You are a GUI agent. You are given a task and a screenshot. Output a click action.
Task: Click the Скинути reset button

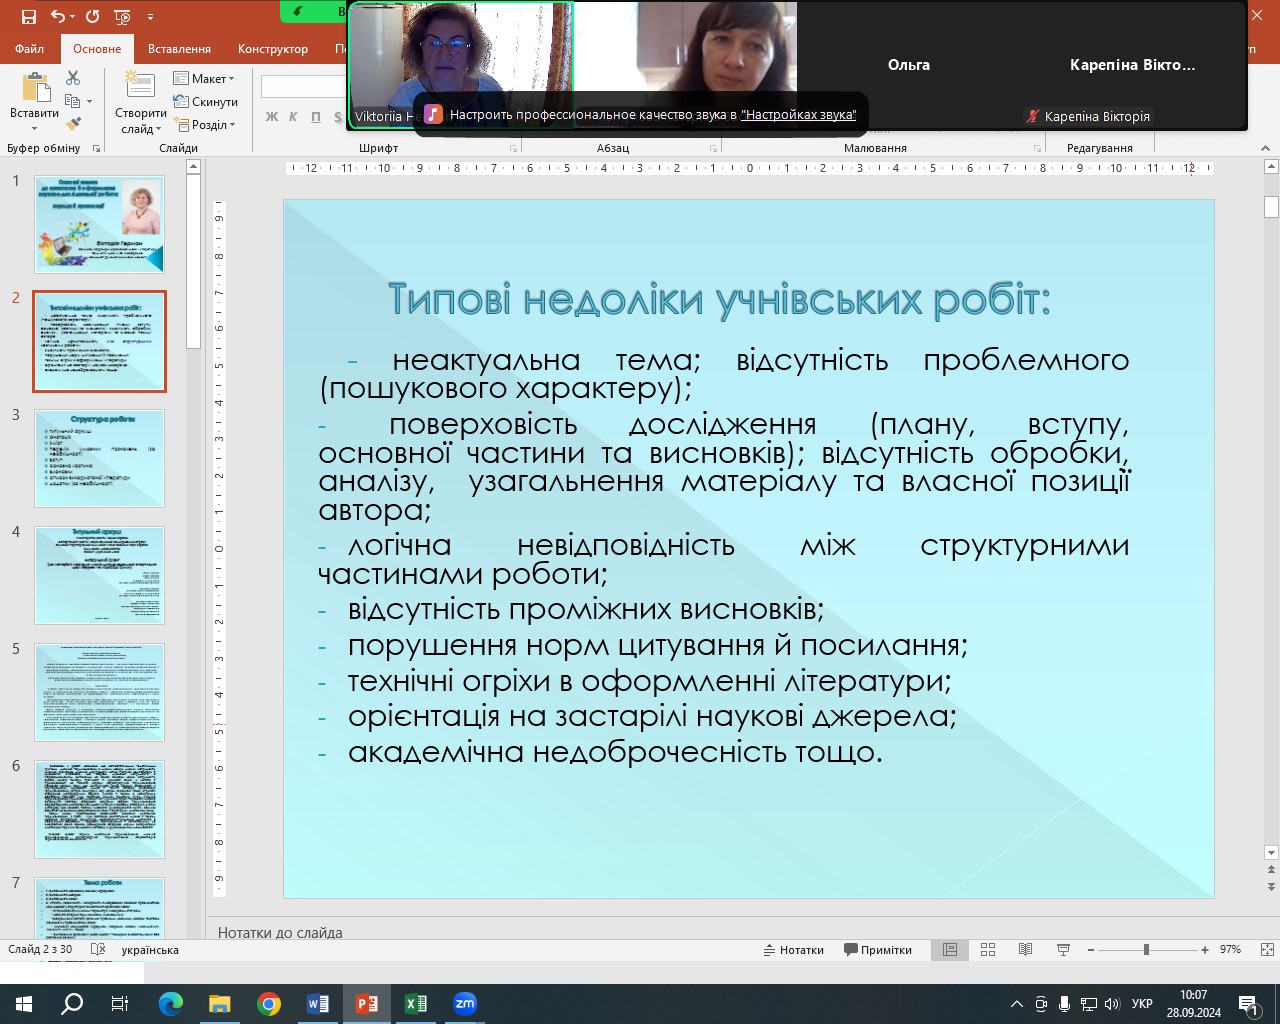(x=206, y=102)
